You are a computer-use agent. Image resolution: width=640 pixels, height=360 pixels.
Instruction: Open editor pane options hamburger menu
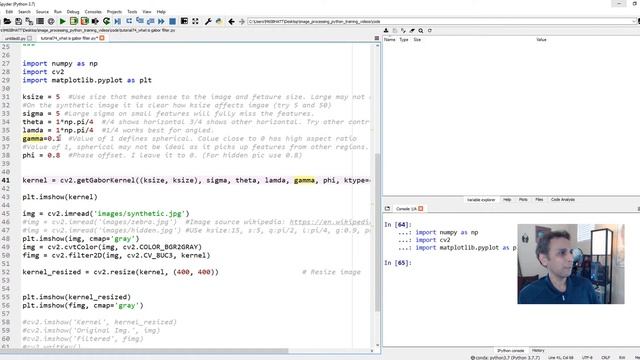[x=376, y=38]
